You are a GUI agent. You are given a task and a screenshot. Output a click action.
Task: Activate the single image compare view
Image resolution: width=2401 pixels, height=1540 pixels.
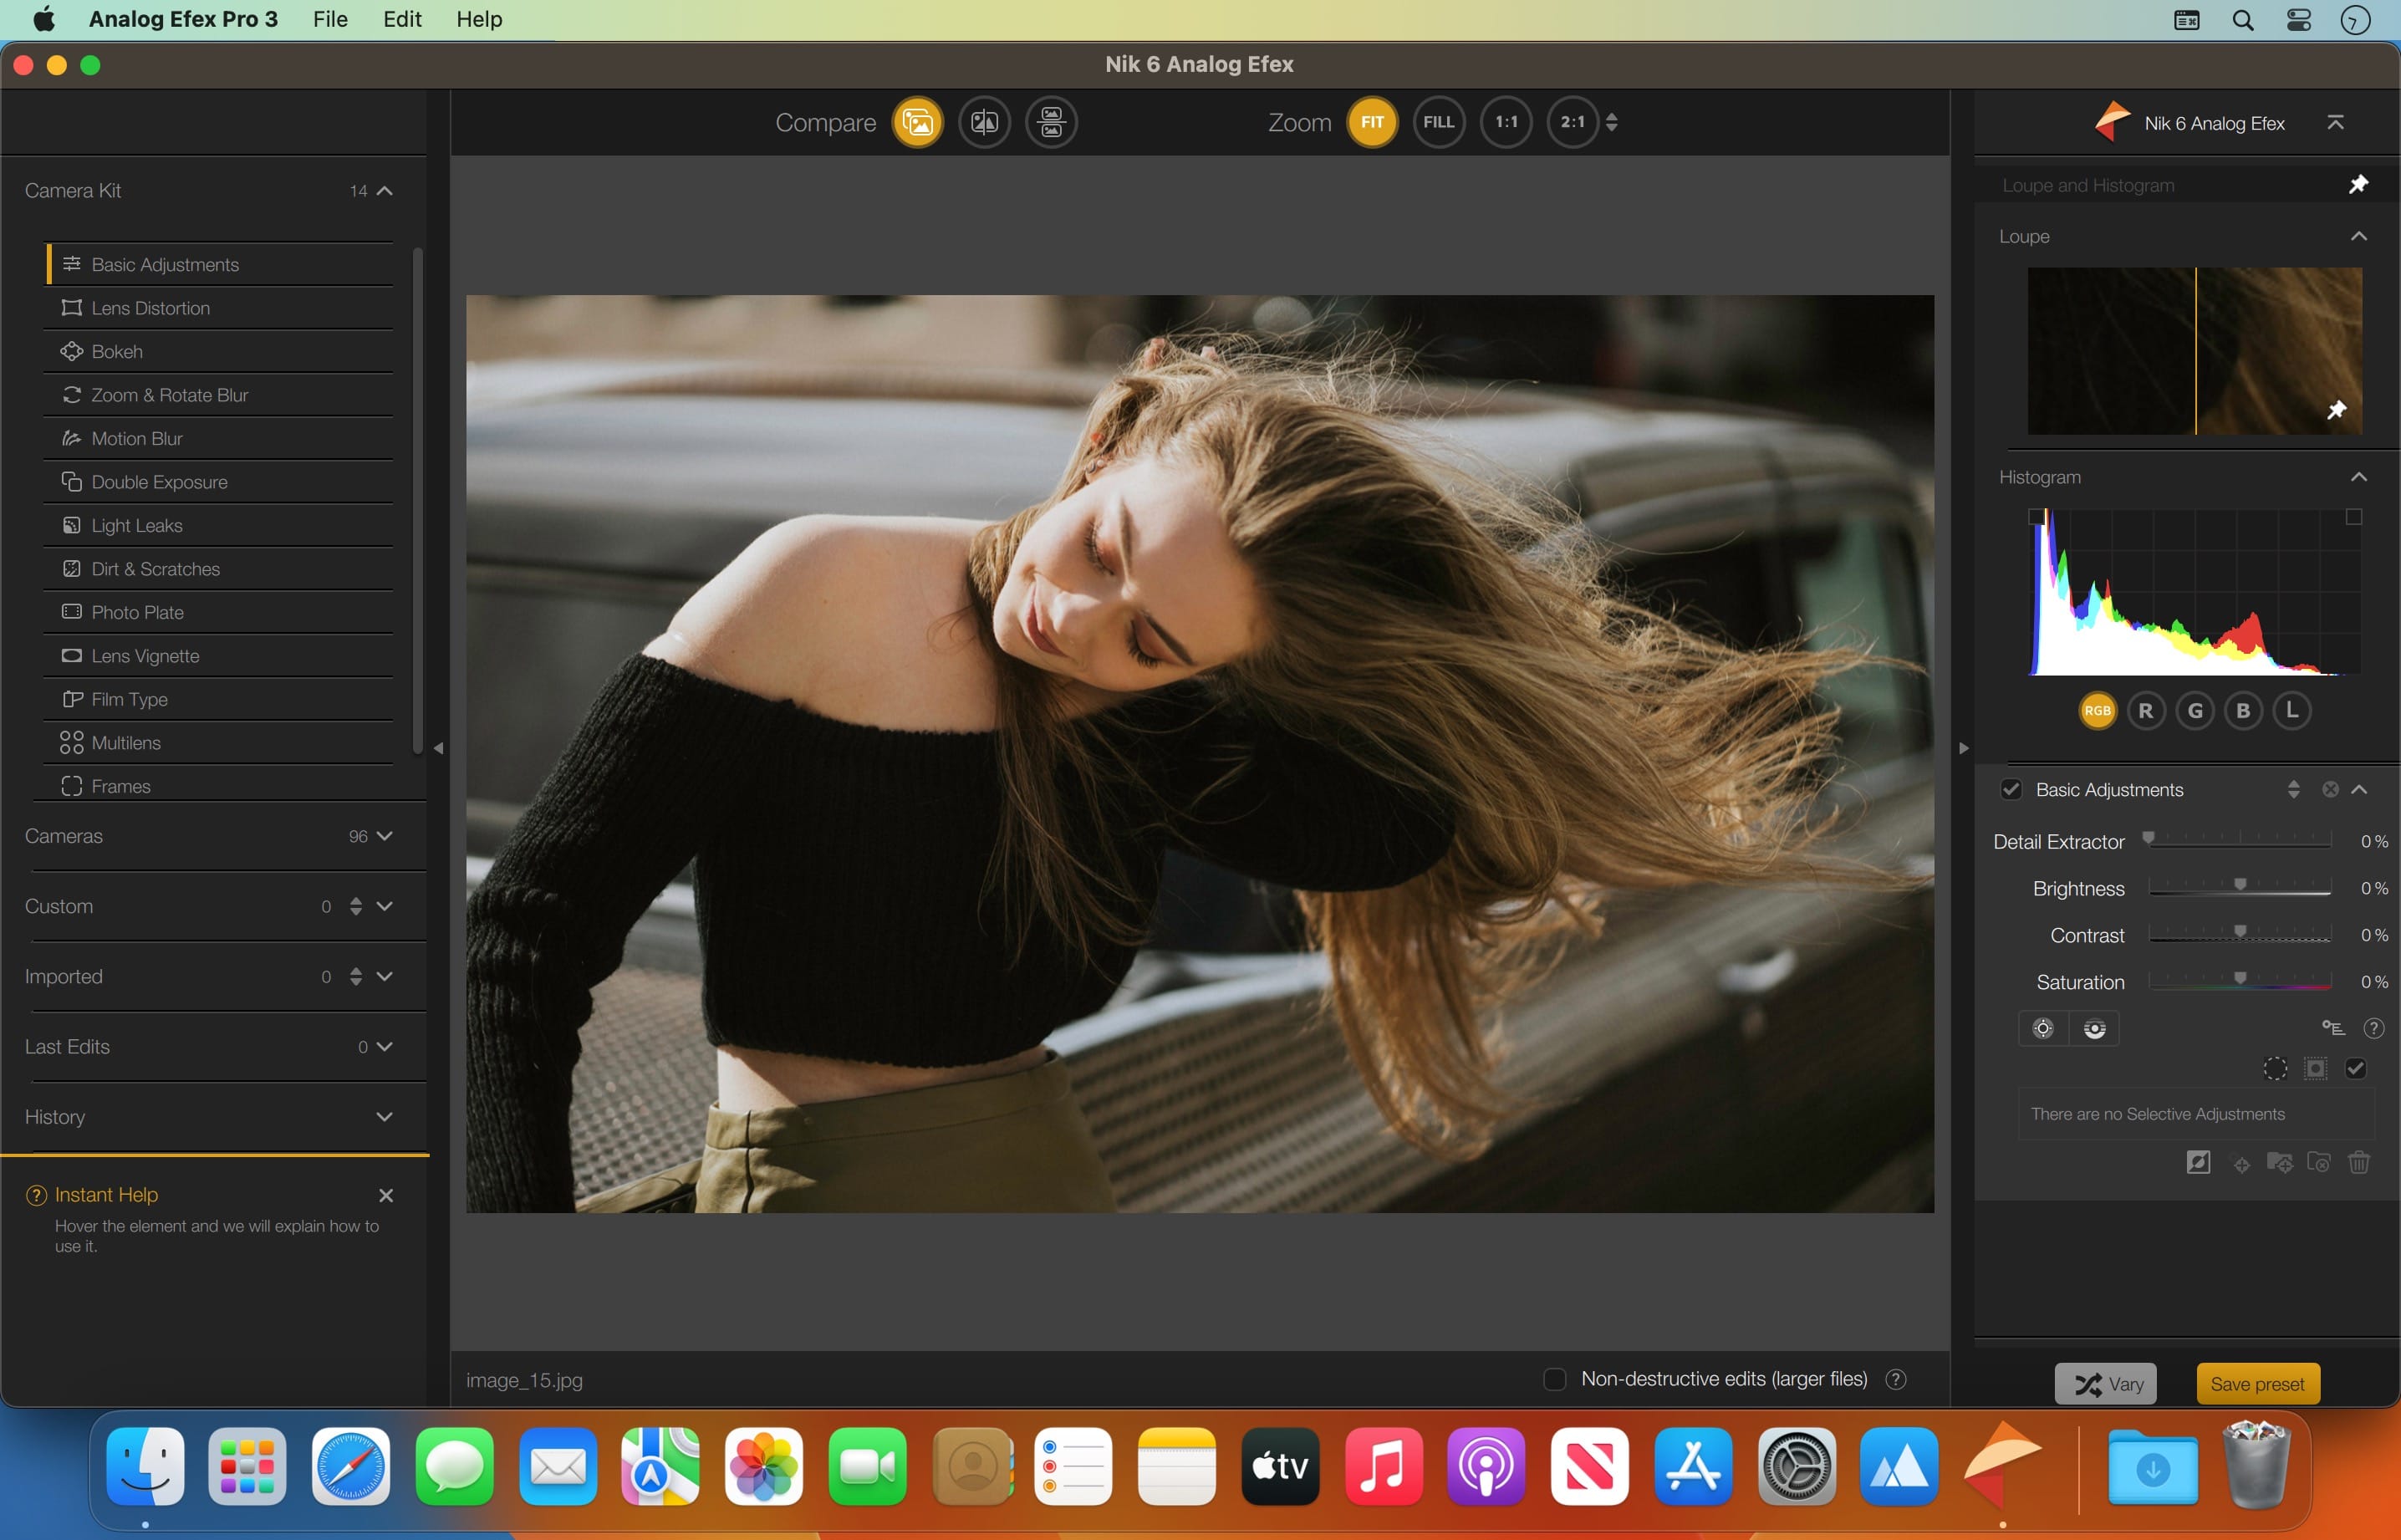click(917, 122)
